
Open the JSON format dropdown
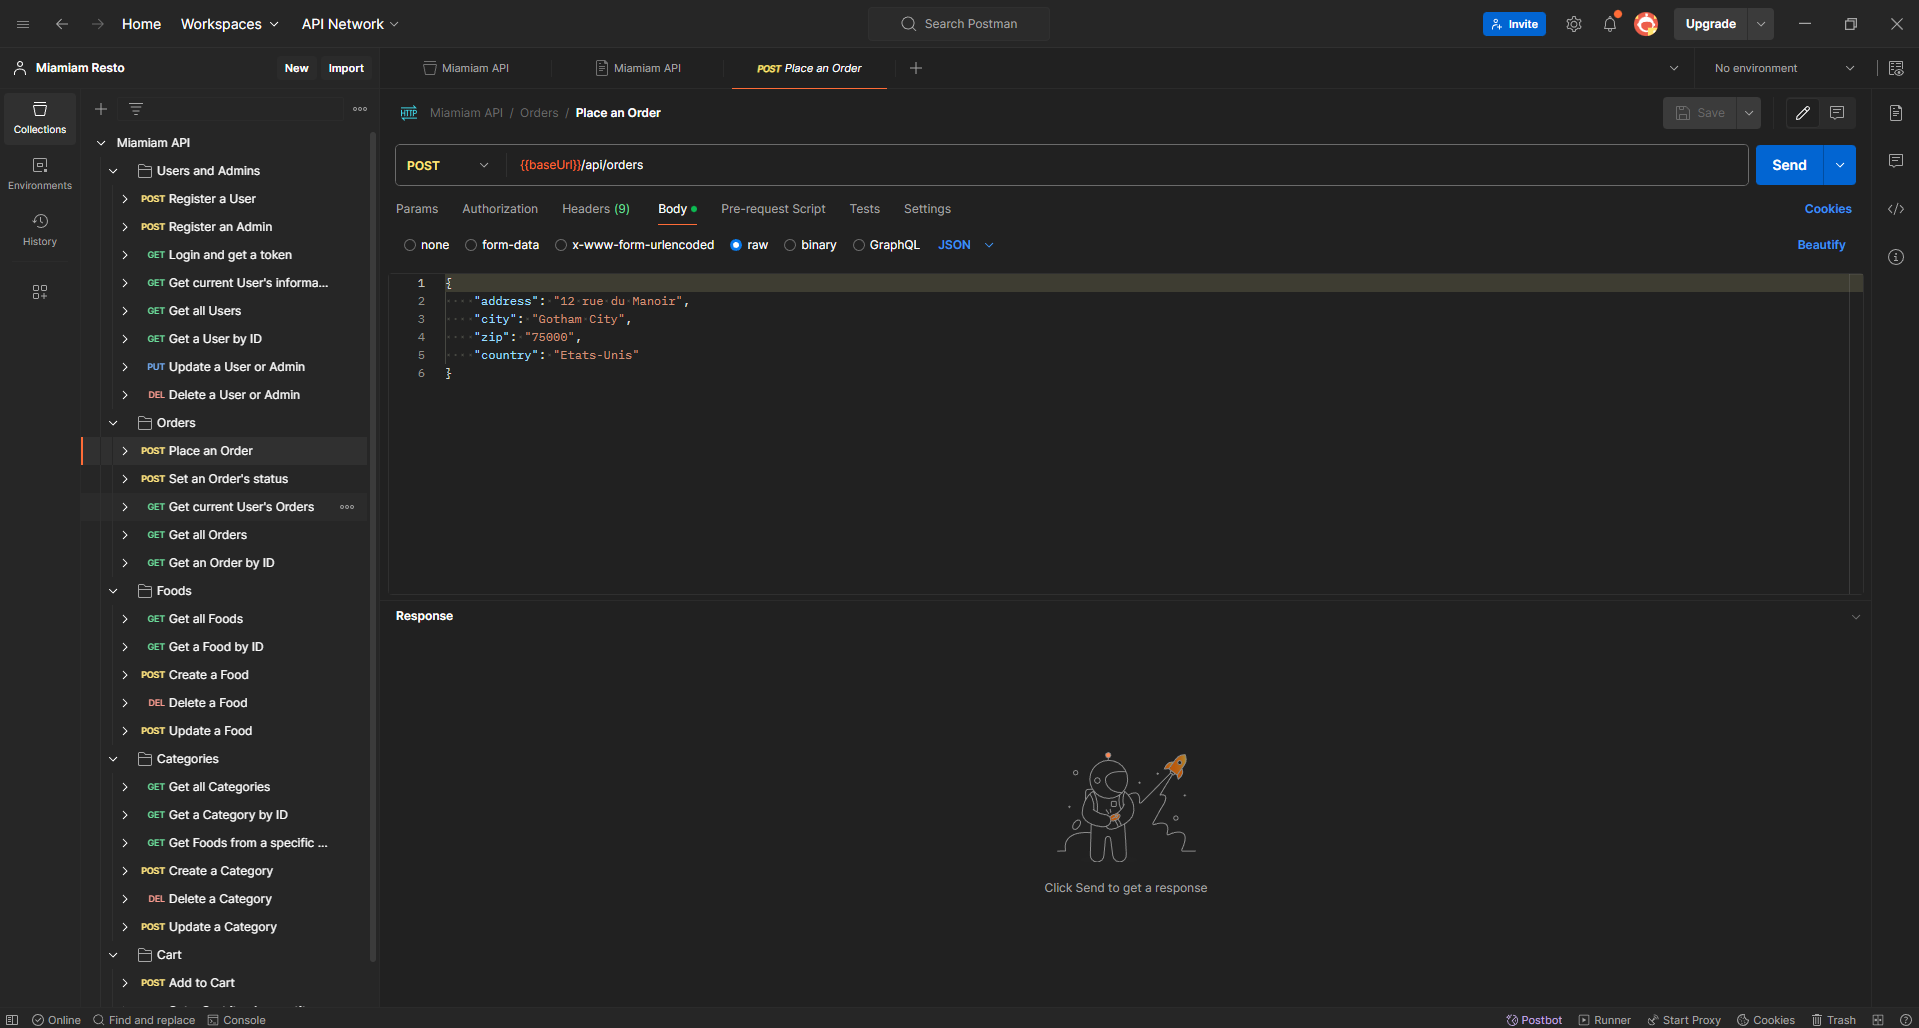[x=966, y=245]
